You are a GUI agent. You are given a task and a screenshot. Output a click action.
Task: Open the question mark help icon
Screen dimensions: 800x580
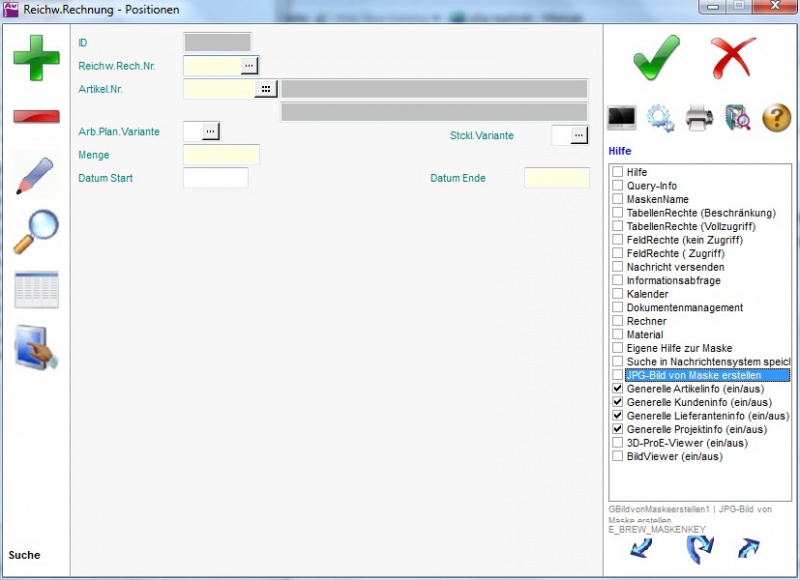tap(776, 118)
